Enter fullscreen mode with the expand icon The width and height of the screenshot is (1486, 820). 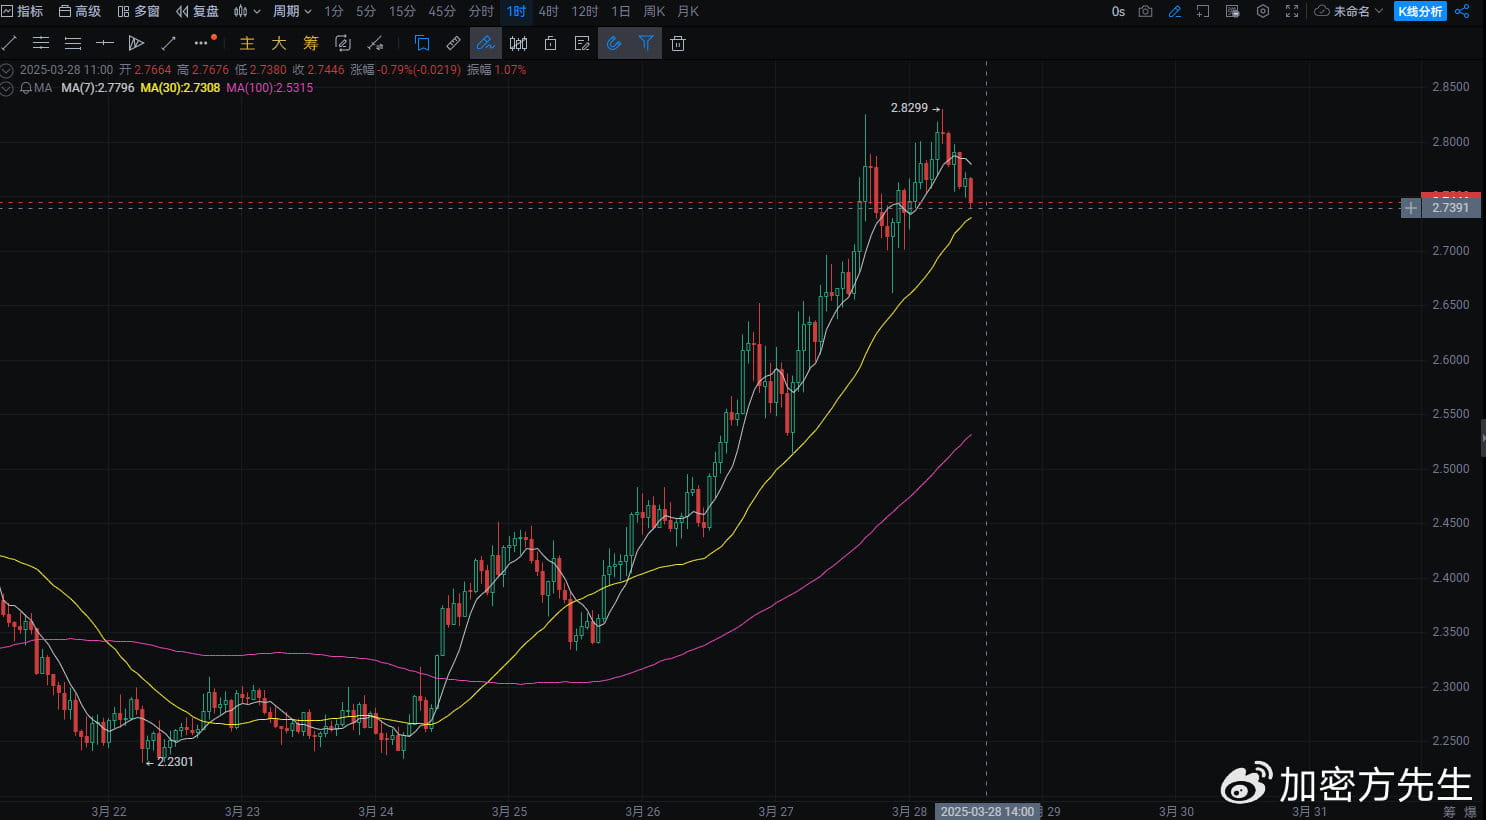pos(1292,11)
